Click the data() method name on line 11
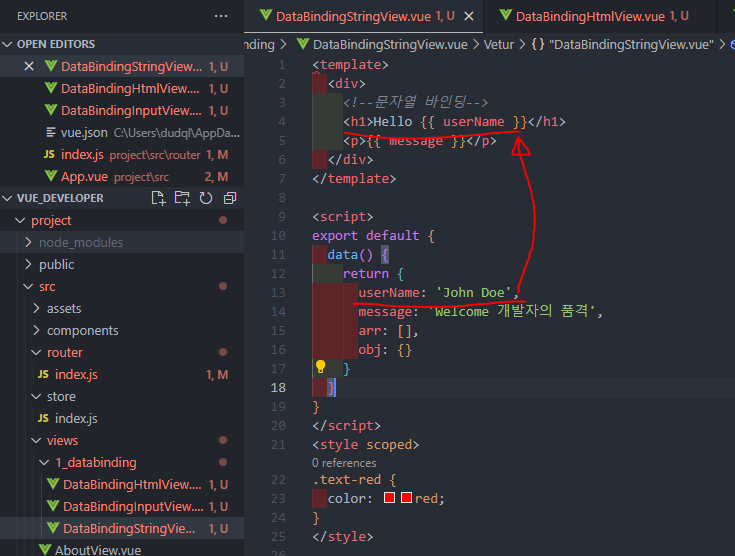This screenshot has width=735, height=556. point(343,255)
